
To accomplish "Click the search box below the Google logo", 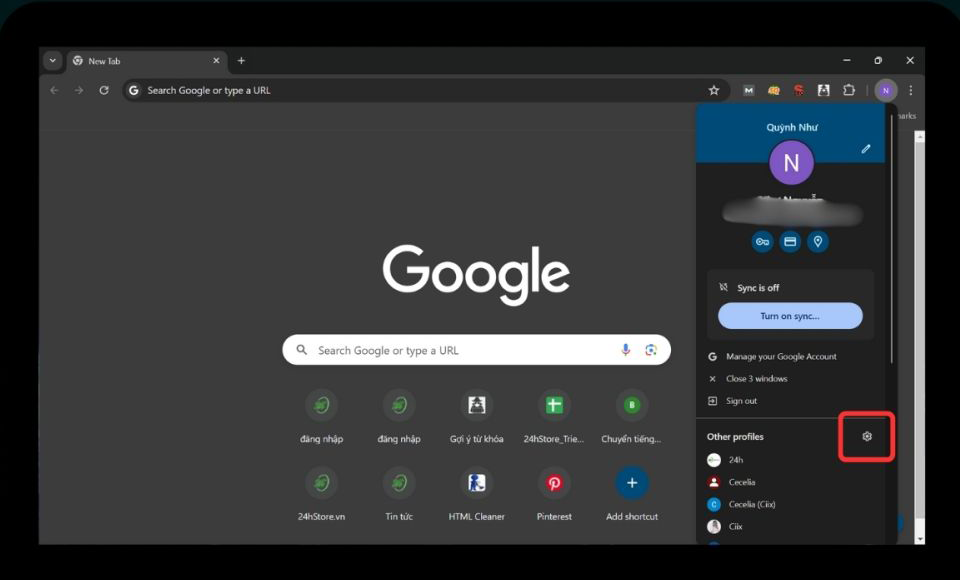I will click(476, 350).
